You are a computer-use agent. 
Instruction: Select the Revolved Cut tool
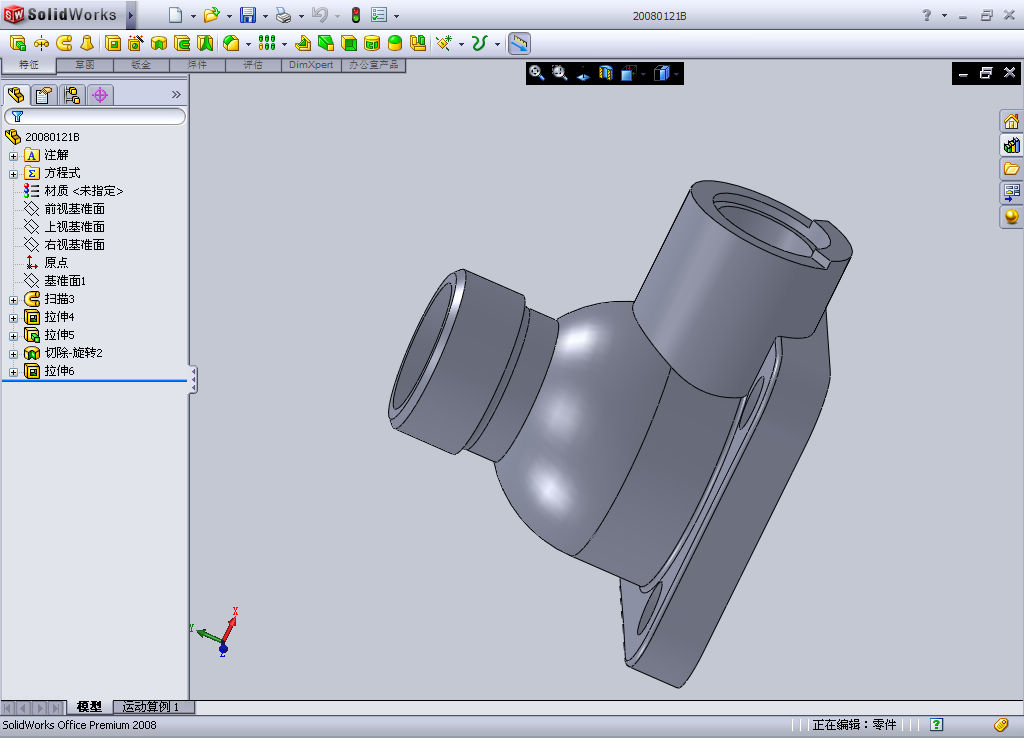159,43
